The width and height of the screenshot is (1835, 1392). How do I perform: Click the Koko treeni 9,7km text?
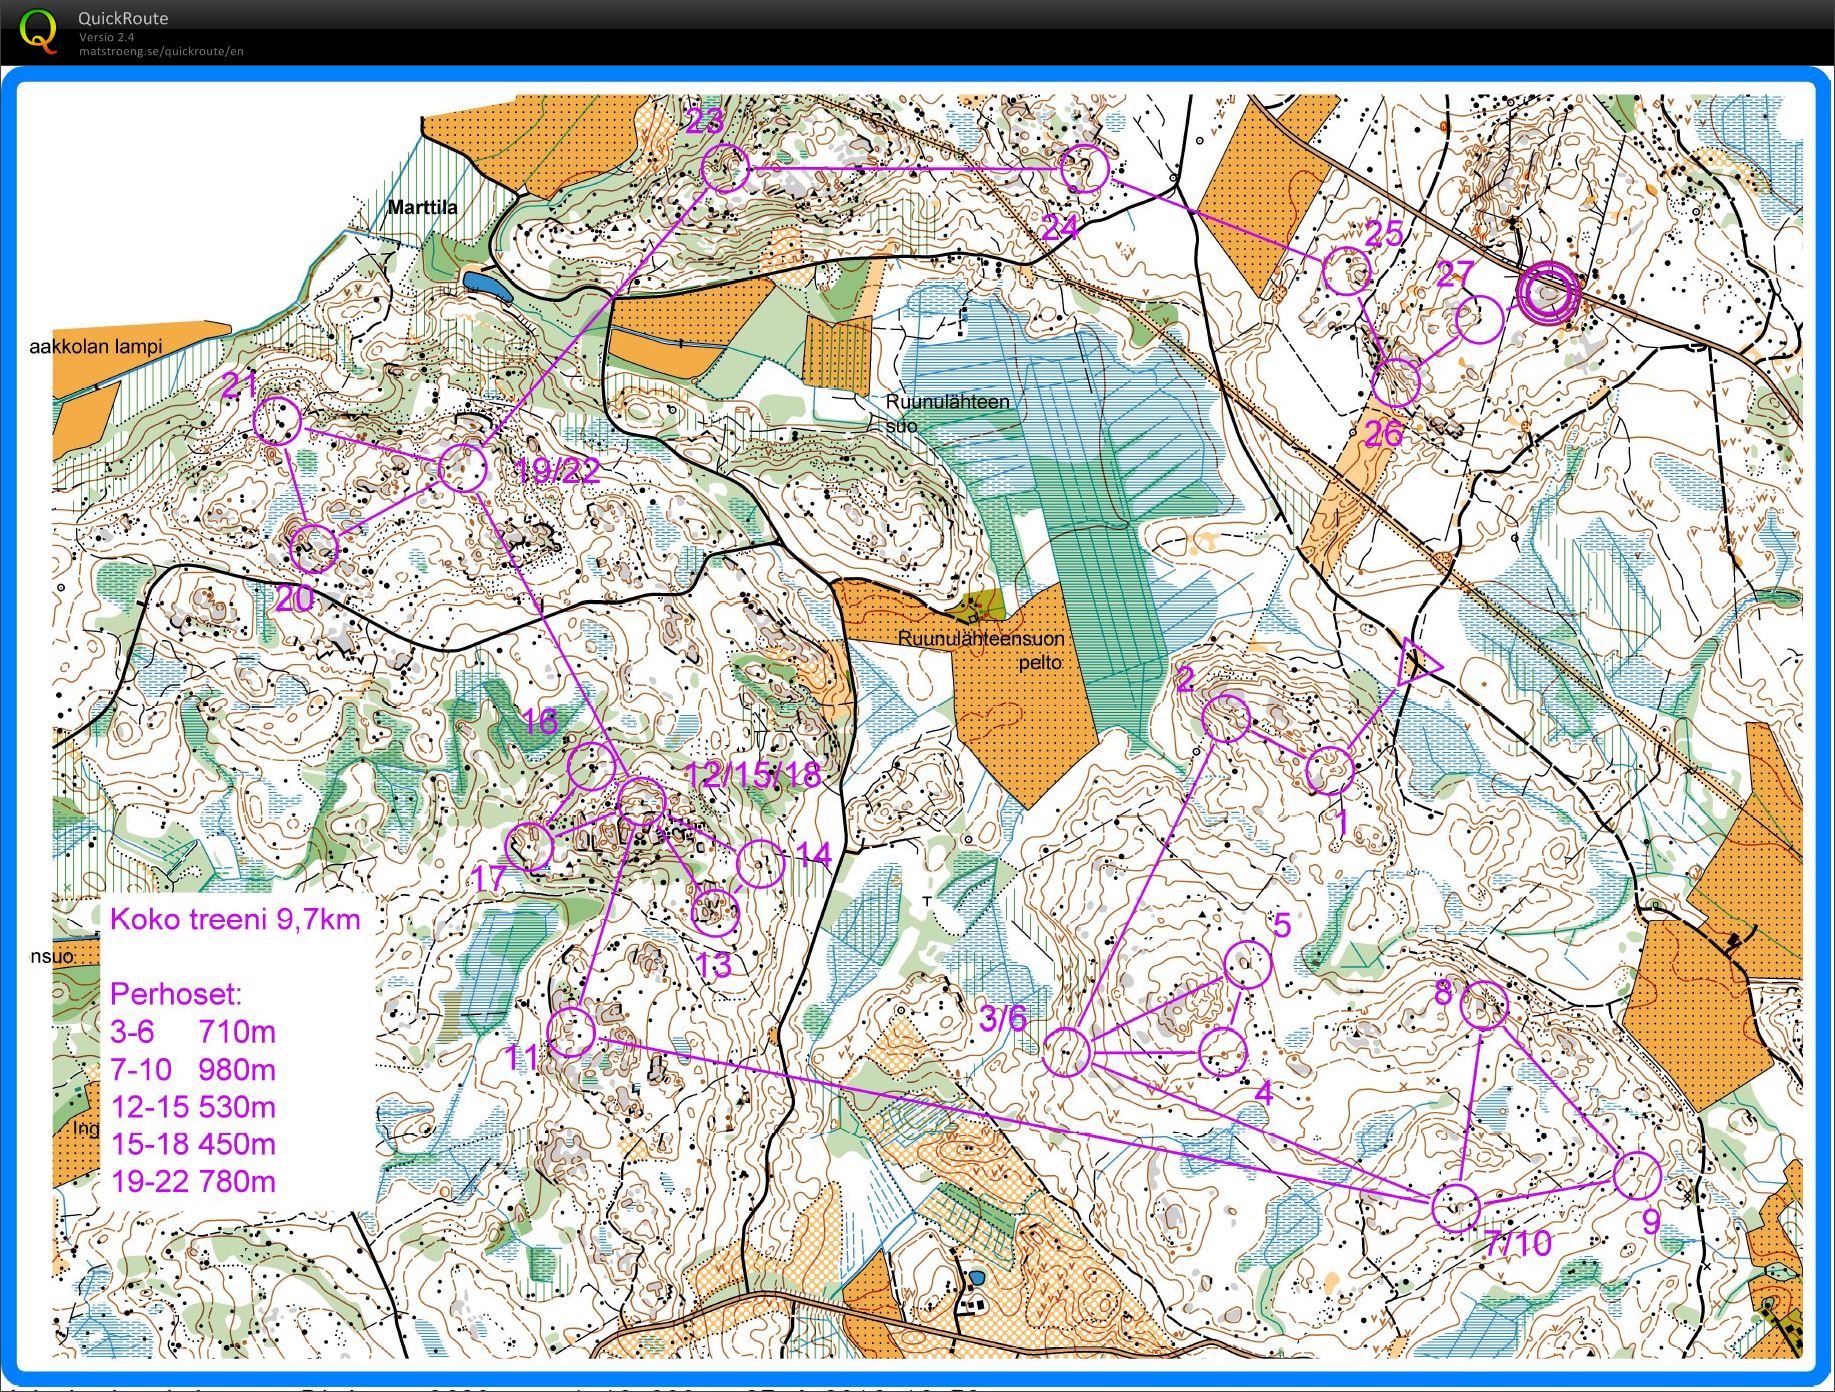(x=235, y=919)
